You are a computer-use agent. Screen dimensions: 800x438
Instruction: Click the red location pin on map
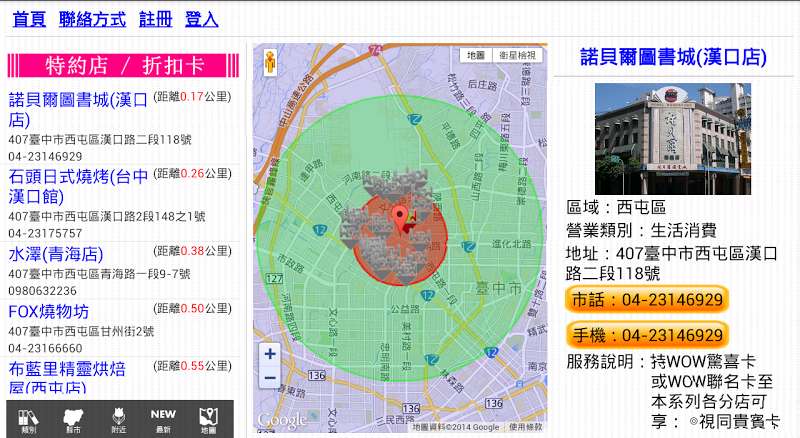pyautogui.click(x=400, y=219)
